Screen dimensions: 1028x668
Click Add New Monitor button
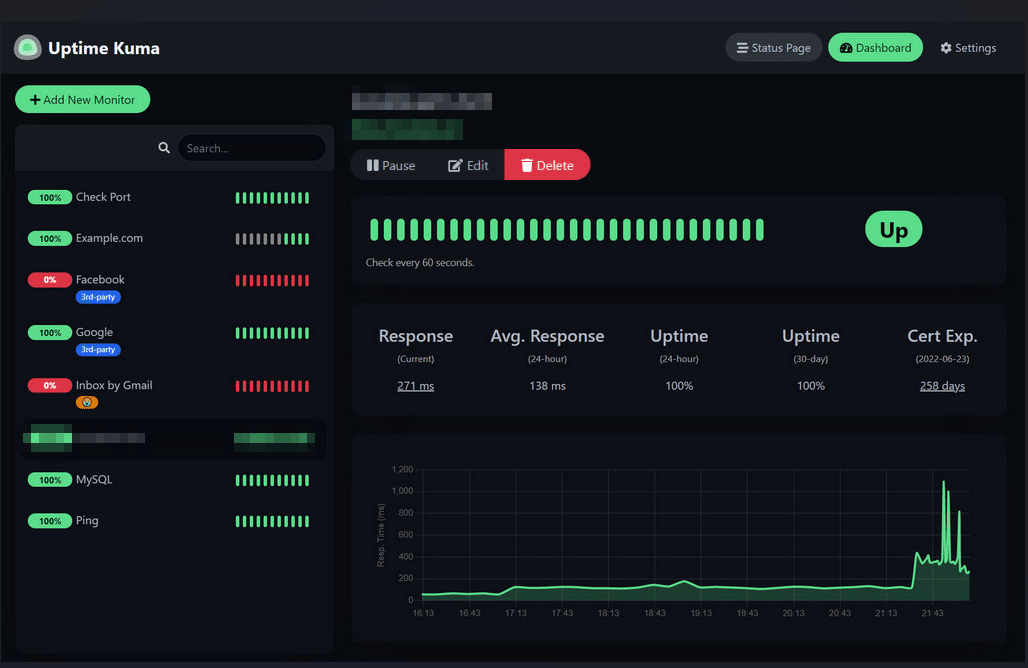tap(83, 100)
